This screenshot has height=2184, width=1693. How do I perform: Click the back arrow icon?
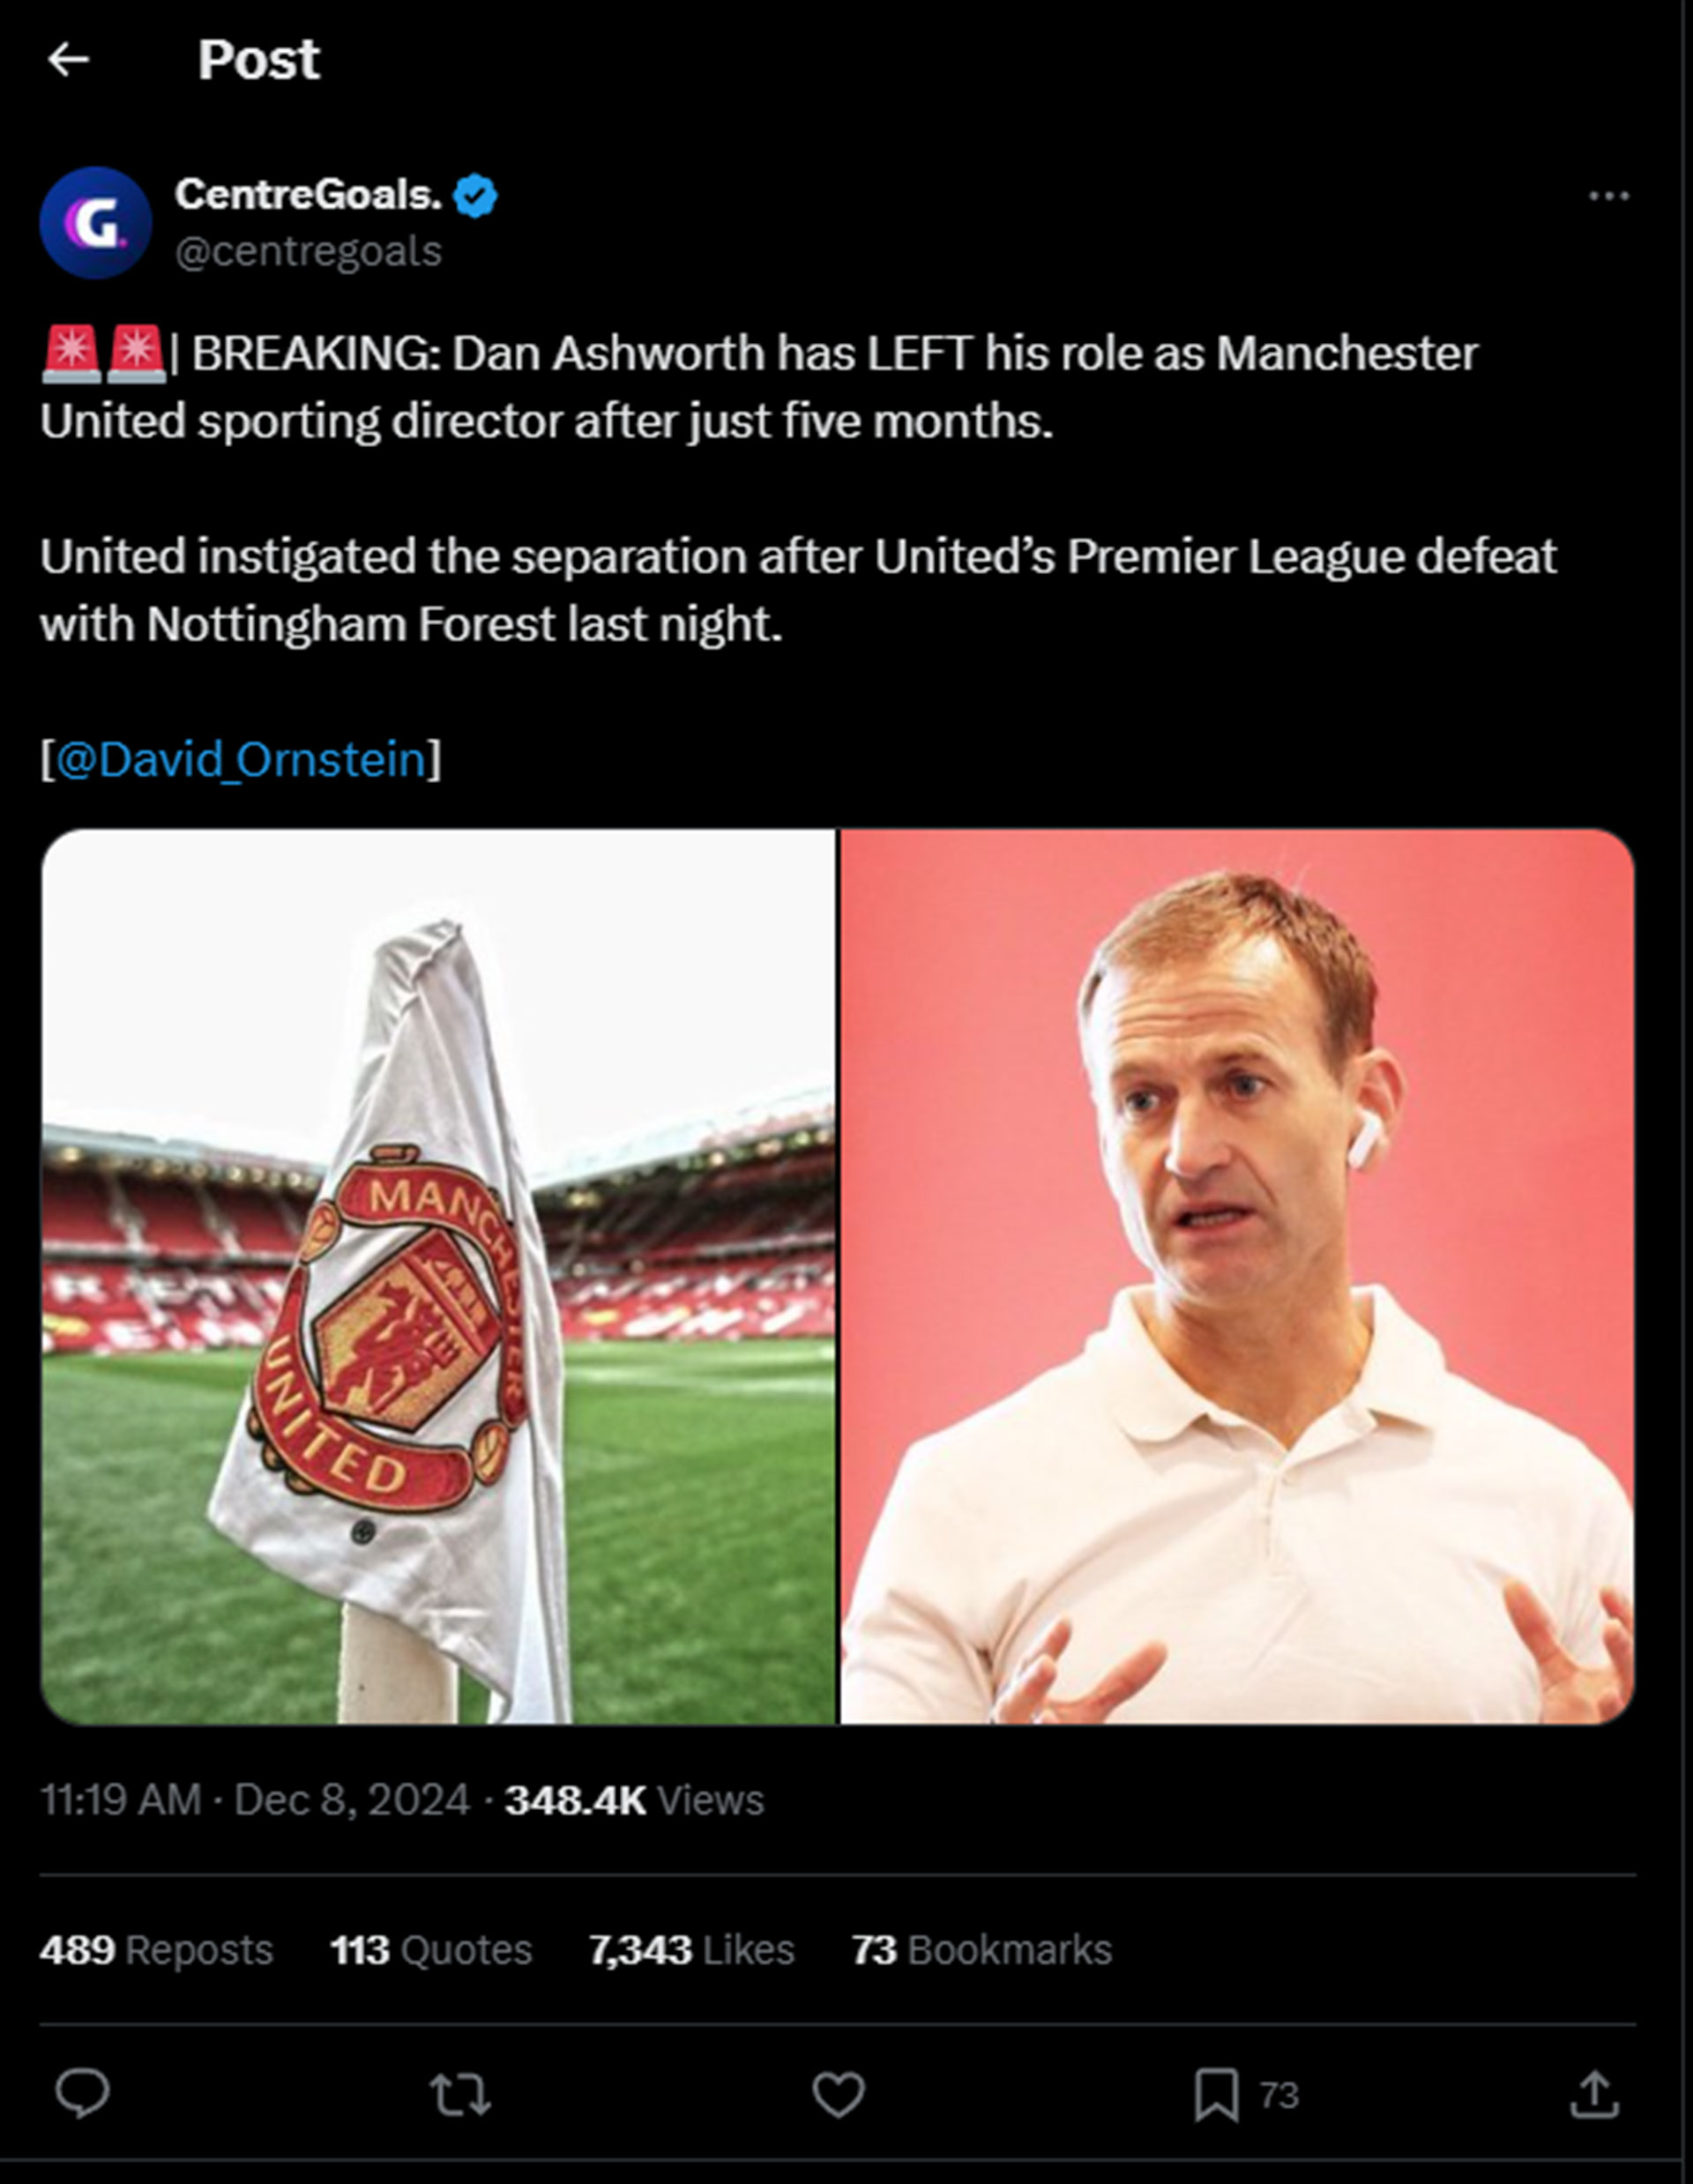[x=68, y=60]
